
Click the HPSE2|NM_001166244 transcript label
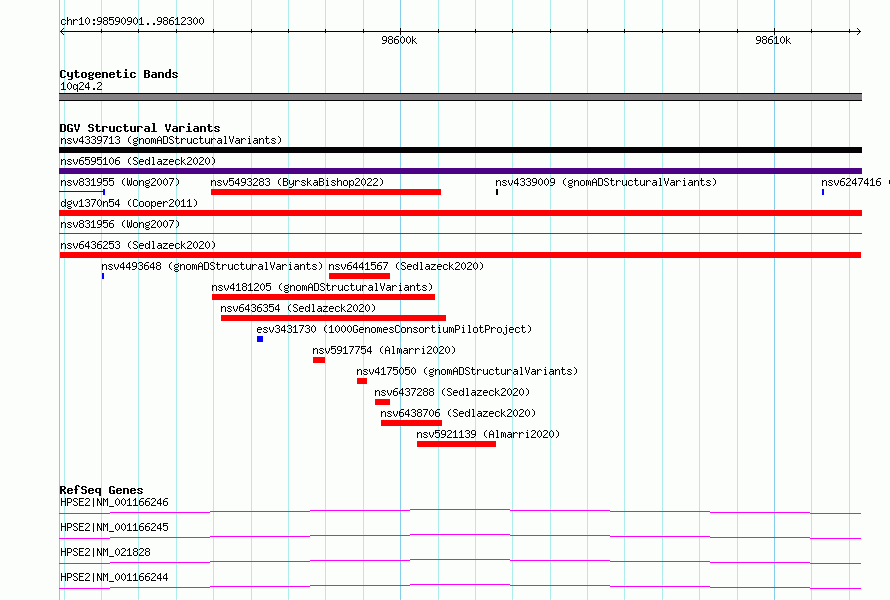(x=114, y=577)
